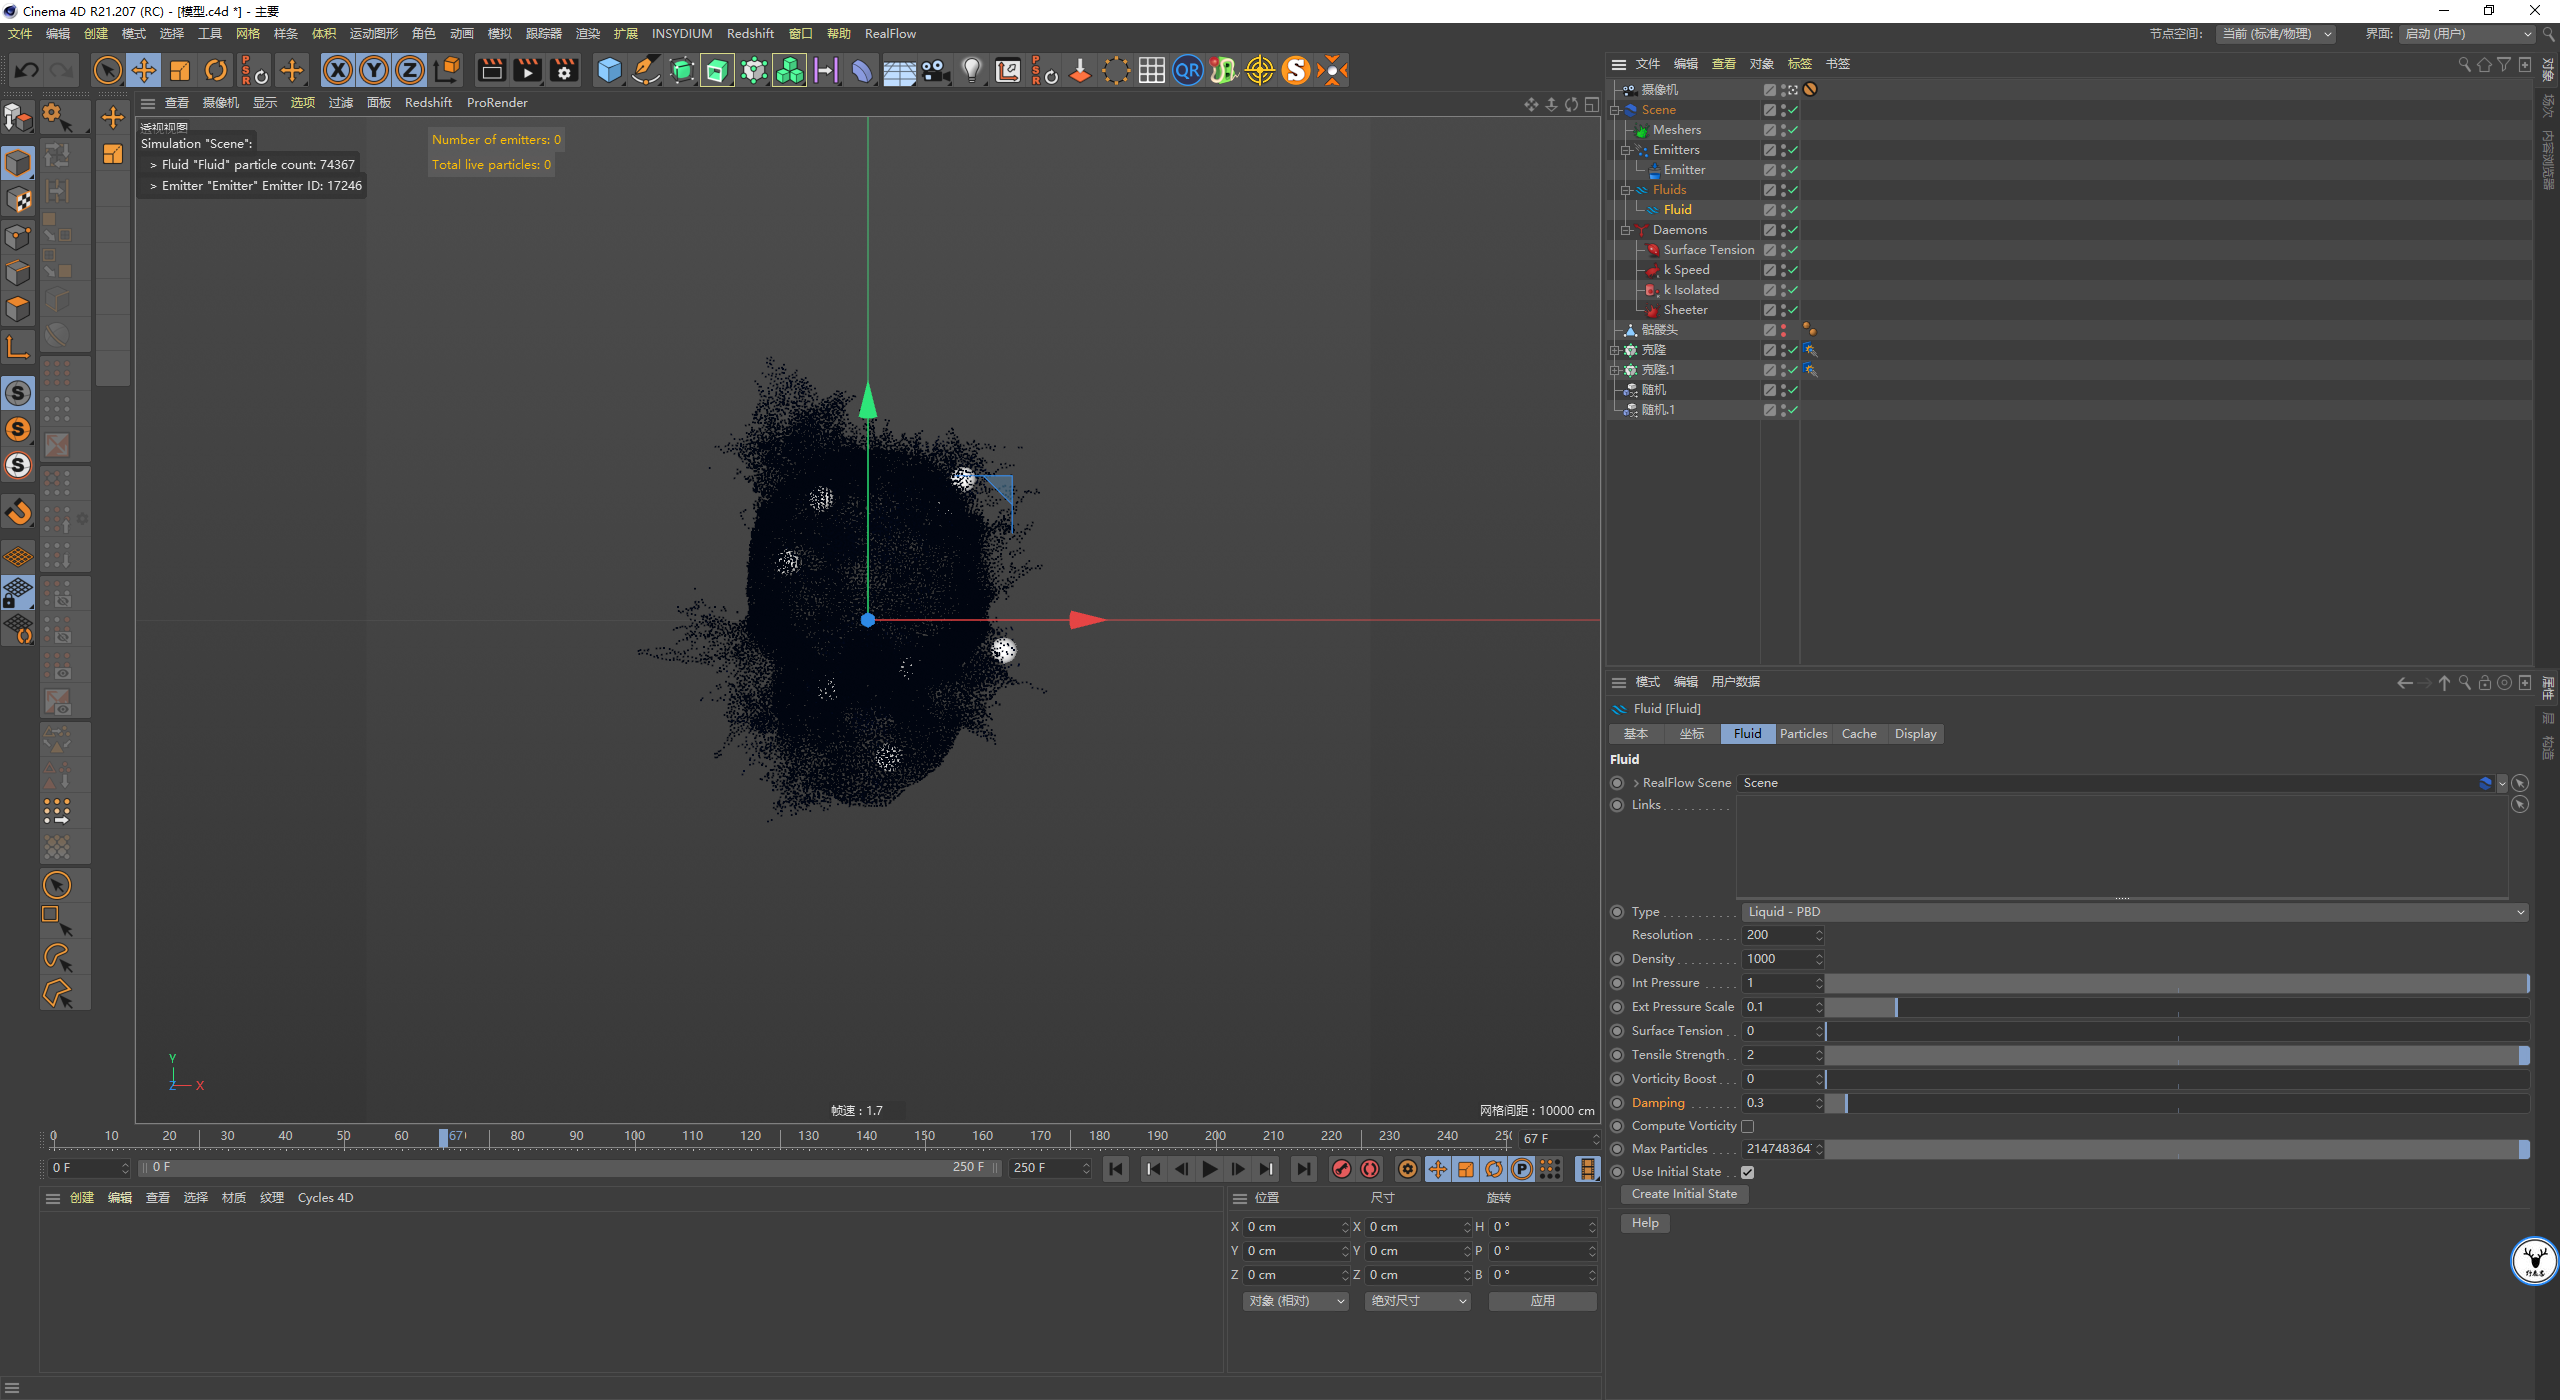Open the Type Liquid - PBD dropdown
This screenshot has height=1400, width=2560.
[x=2135, y=912]
